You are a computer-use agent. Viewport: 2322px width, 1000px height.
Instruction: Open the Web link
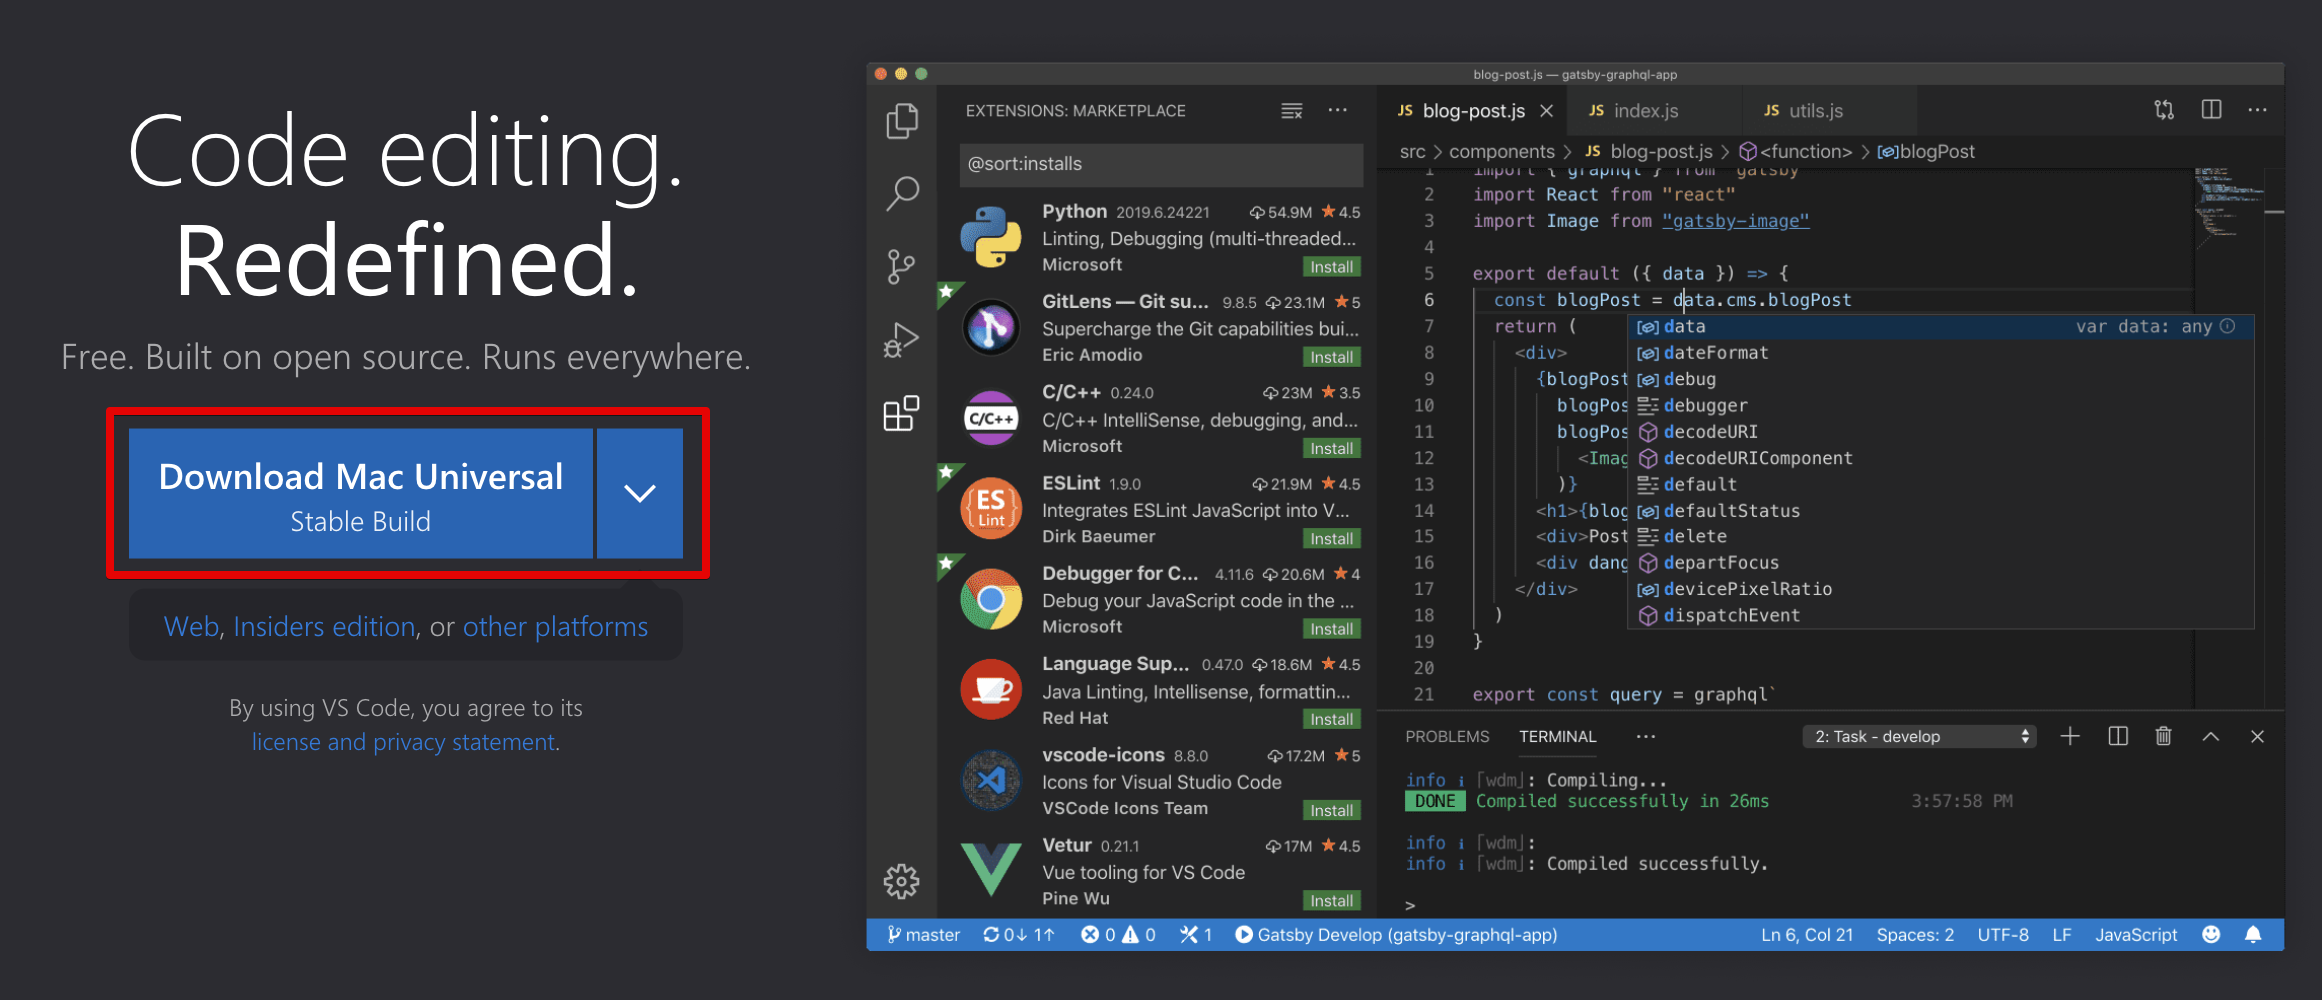click(x=191, y=627)
